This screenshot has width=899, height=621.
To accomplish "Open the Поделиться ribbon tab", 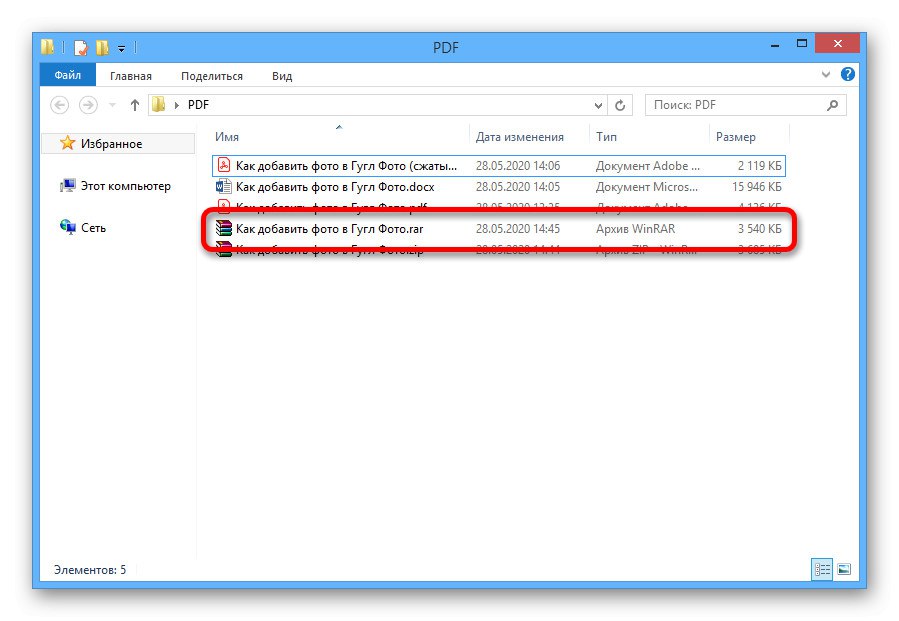I will click(x=212, y=76).
